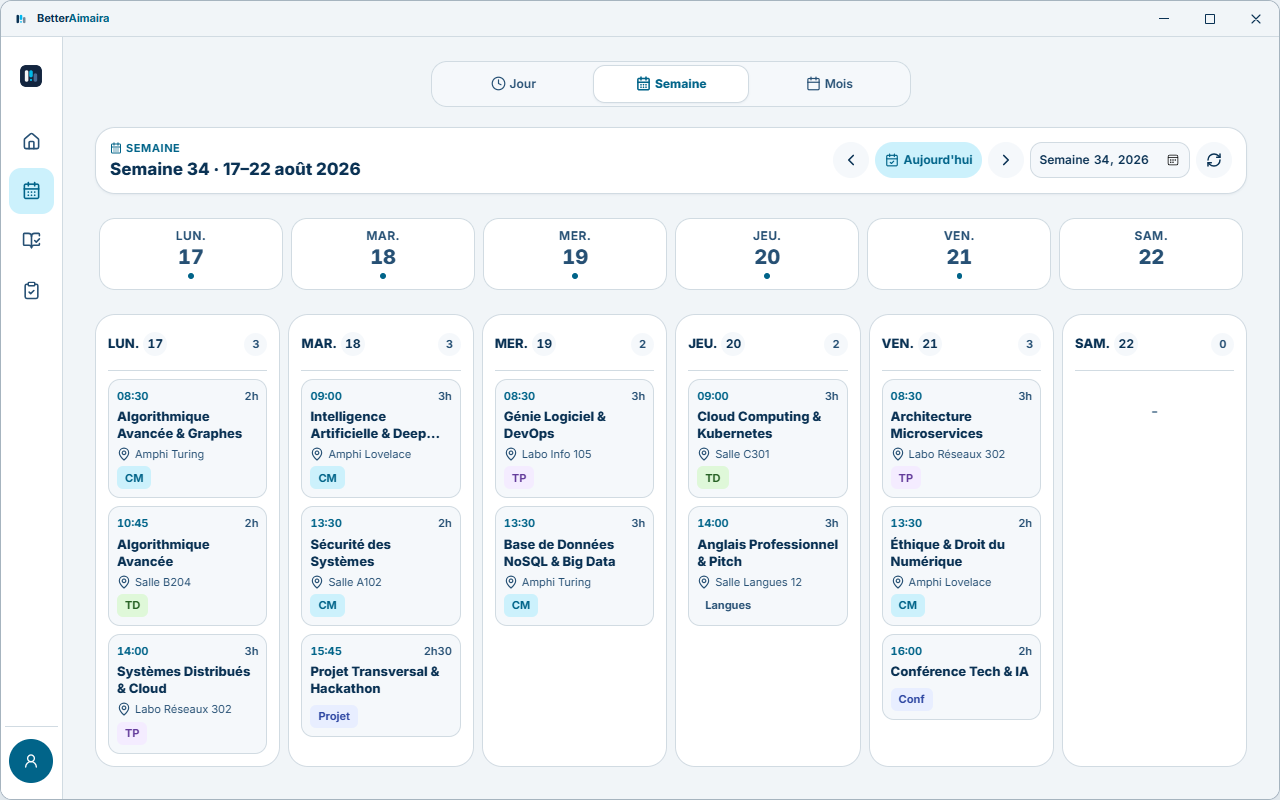Open Génie Logiciel & DevOps course card
This screenshot has height=800, width=1280.
574,438
